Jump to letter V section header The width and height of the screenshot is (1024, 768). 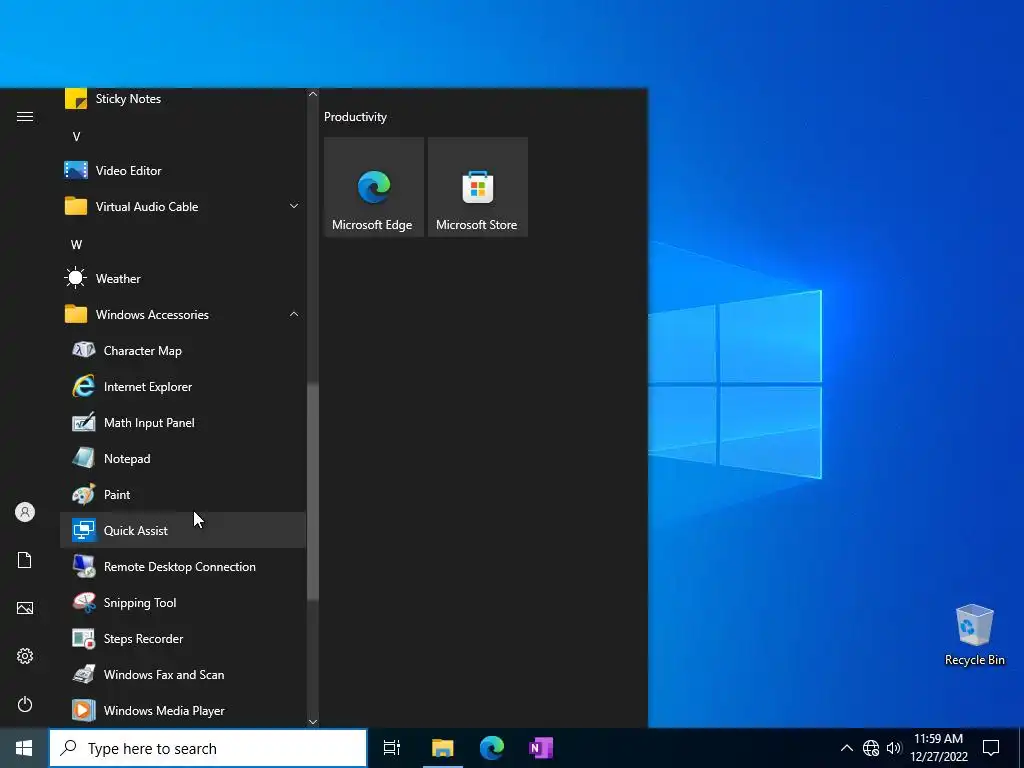[x=76, y=136]
